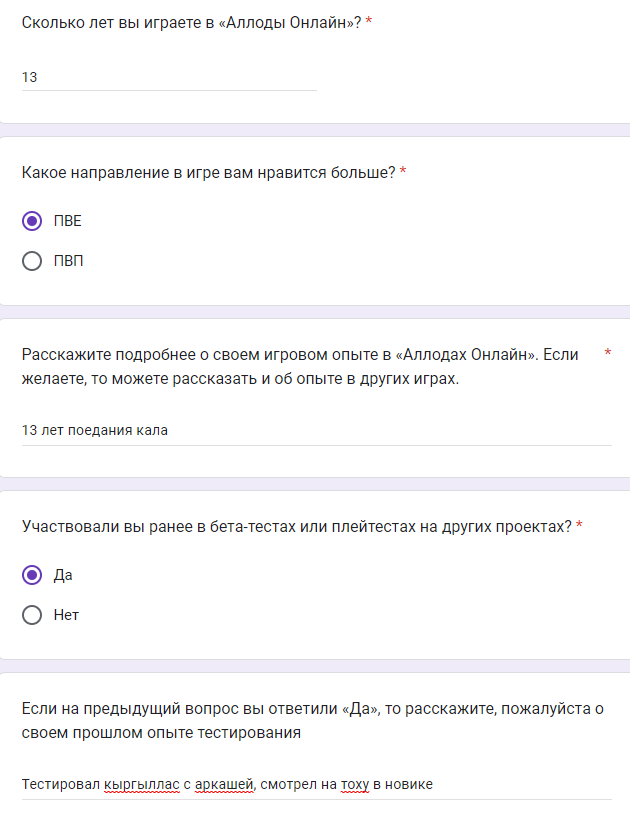The height and width of the screenshot is (824, 630).
Task: Click the question 'Какое направление в игре'
Action: (208, 172)
